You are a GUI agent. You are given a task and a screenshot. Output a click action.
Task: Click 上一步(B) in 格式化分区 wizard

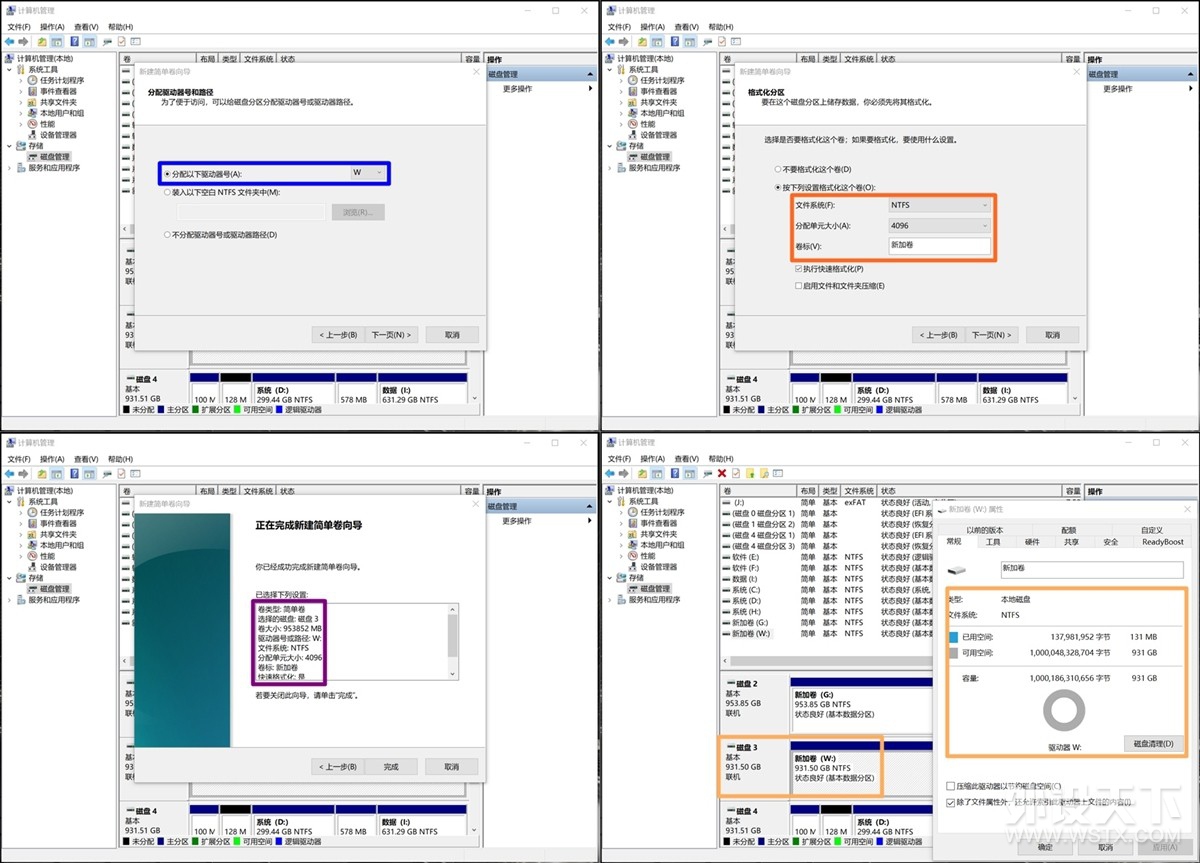tap(939, 335)
